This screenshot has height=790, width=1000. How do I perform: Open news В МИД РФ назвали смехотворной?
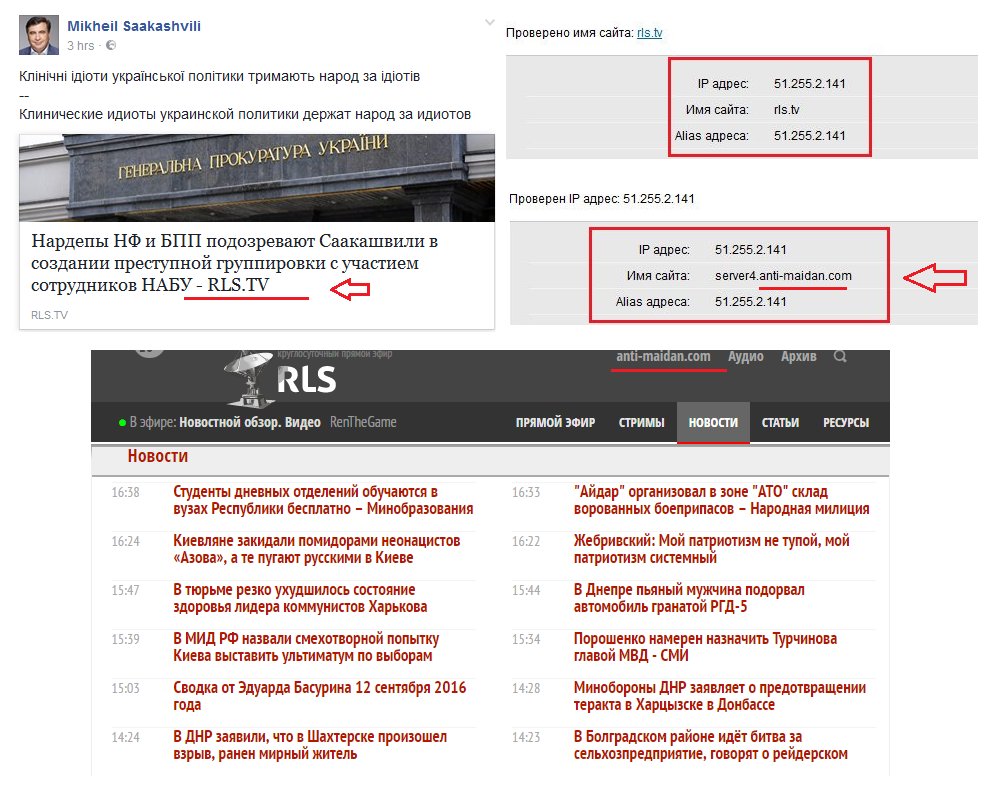coord(305,647)
